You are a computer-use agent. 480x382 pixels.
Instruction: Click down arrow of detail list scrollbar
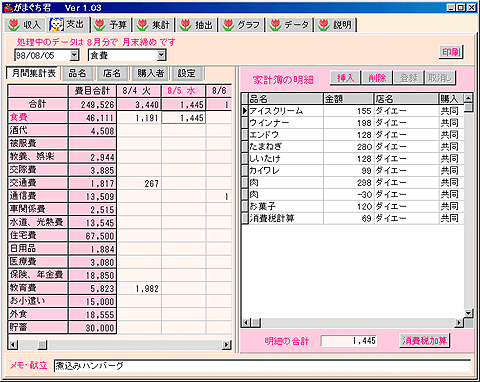[468, 313]
